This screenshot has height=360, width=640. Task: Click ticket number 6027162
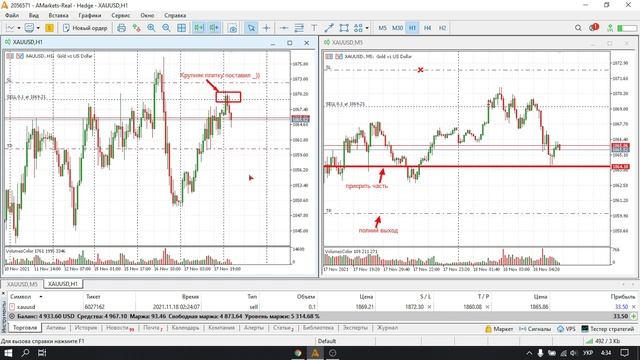click(94, 307)
